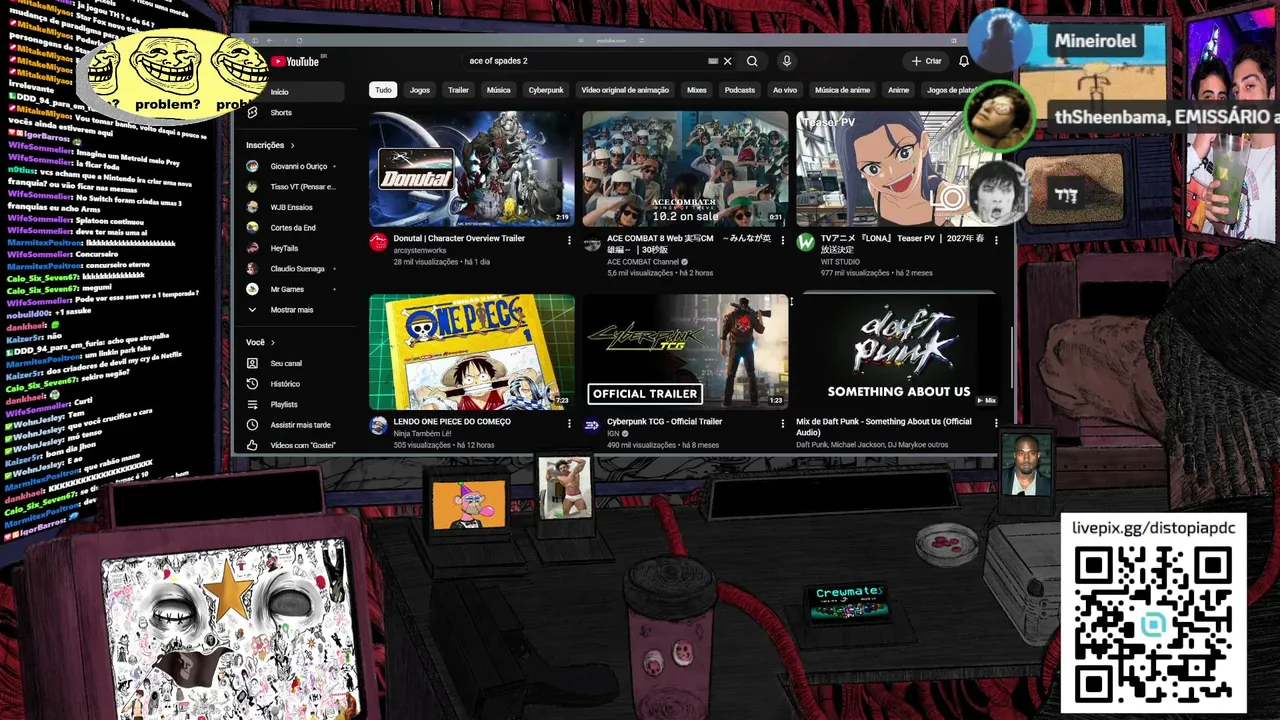1280x720 pixels.
Task: Start voice search with the microphone
Action: click(x=787, y=61)
